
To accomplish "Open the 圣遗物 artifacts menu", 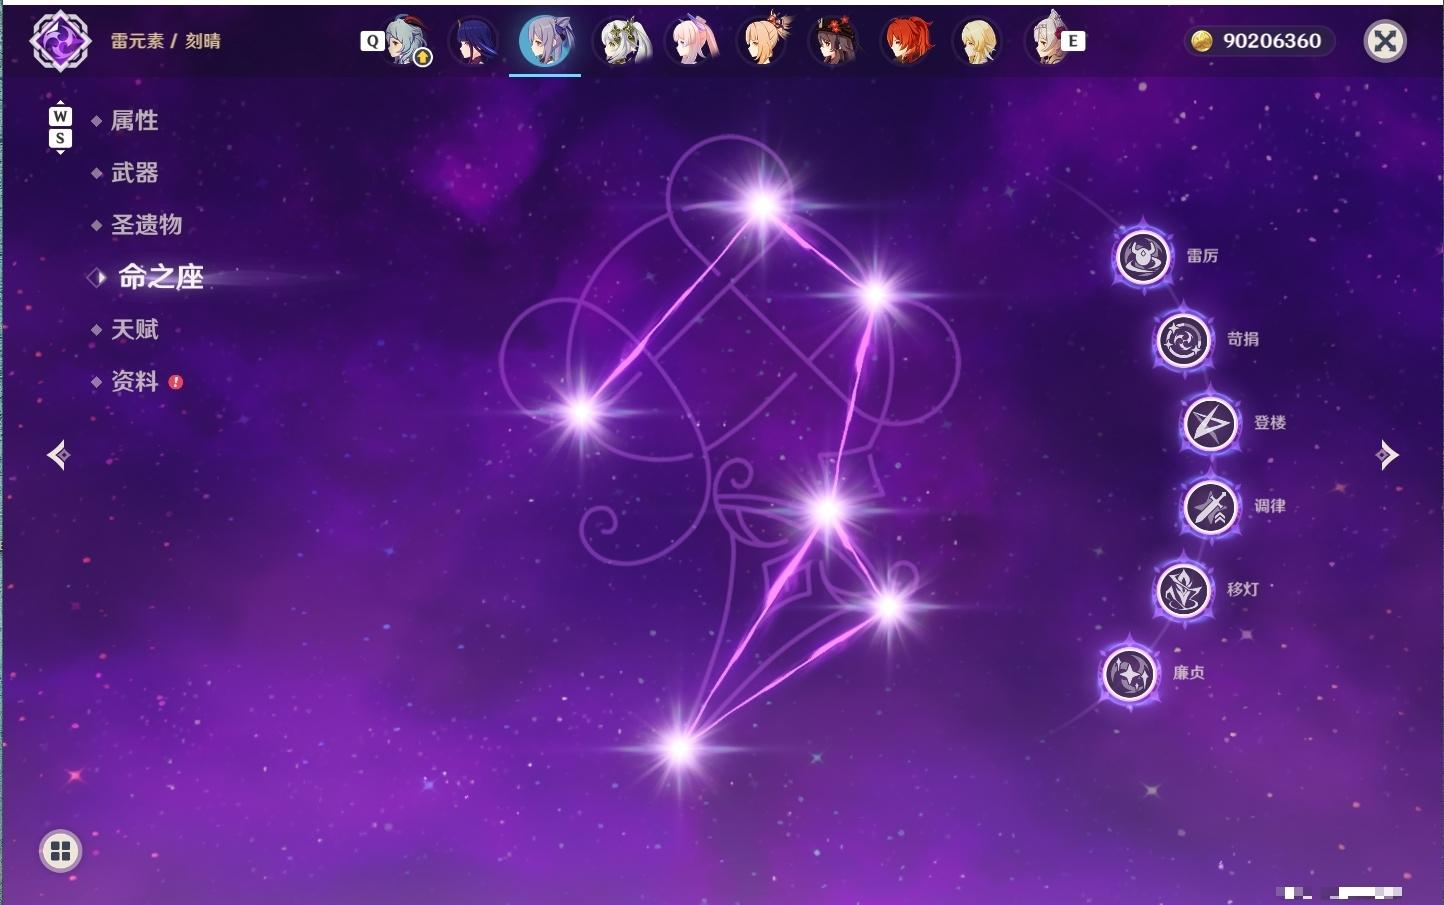I will coord(146,225).
